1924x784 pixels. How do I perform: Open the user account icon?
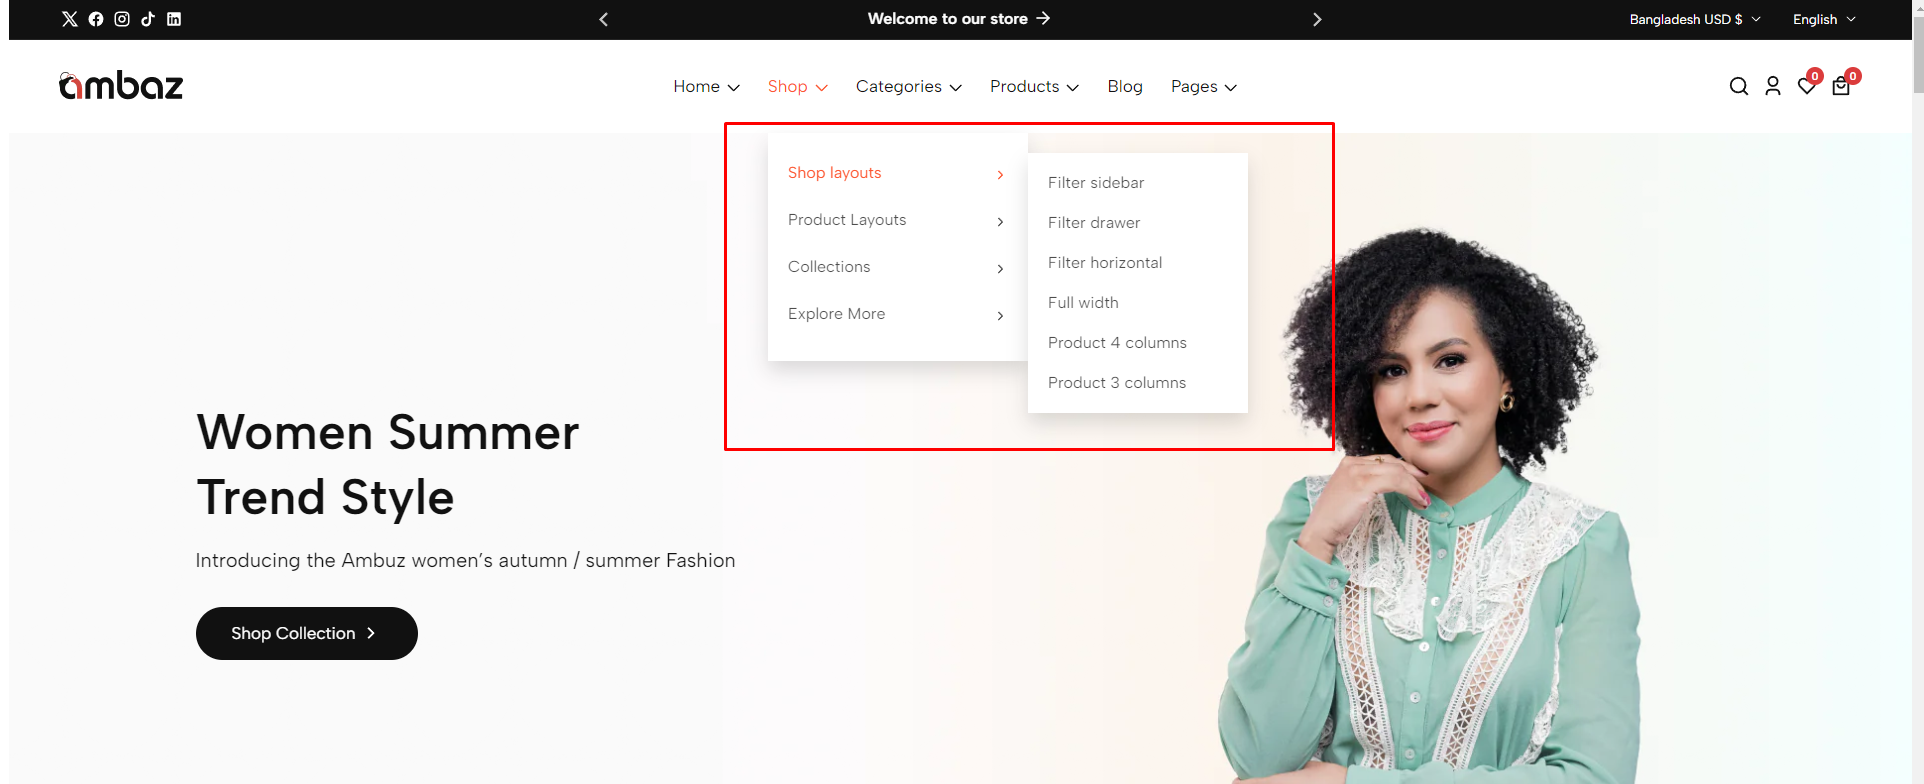pyautogui.click(x=1773, y=87)
